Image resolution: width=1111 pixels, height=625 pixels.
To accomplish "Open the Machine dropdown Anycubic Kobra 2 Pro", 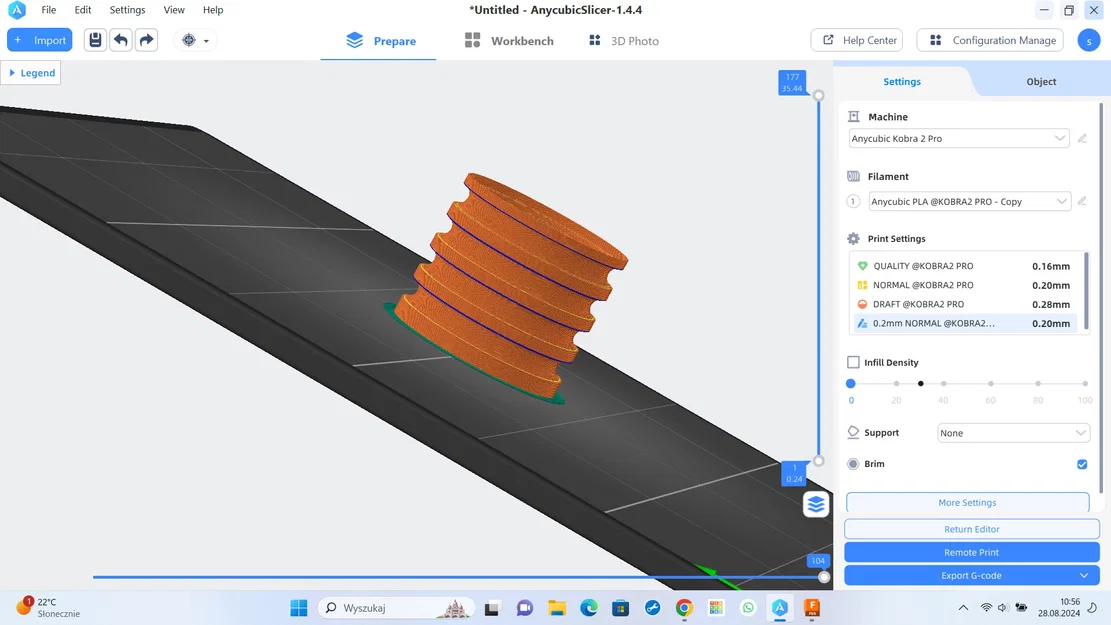I will point(959,138).
